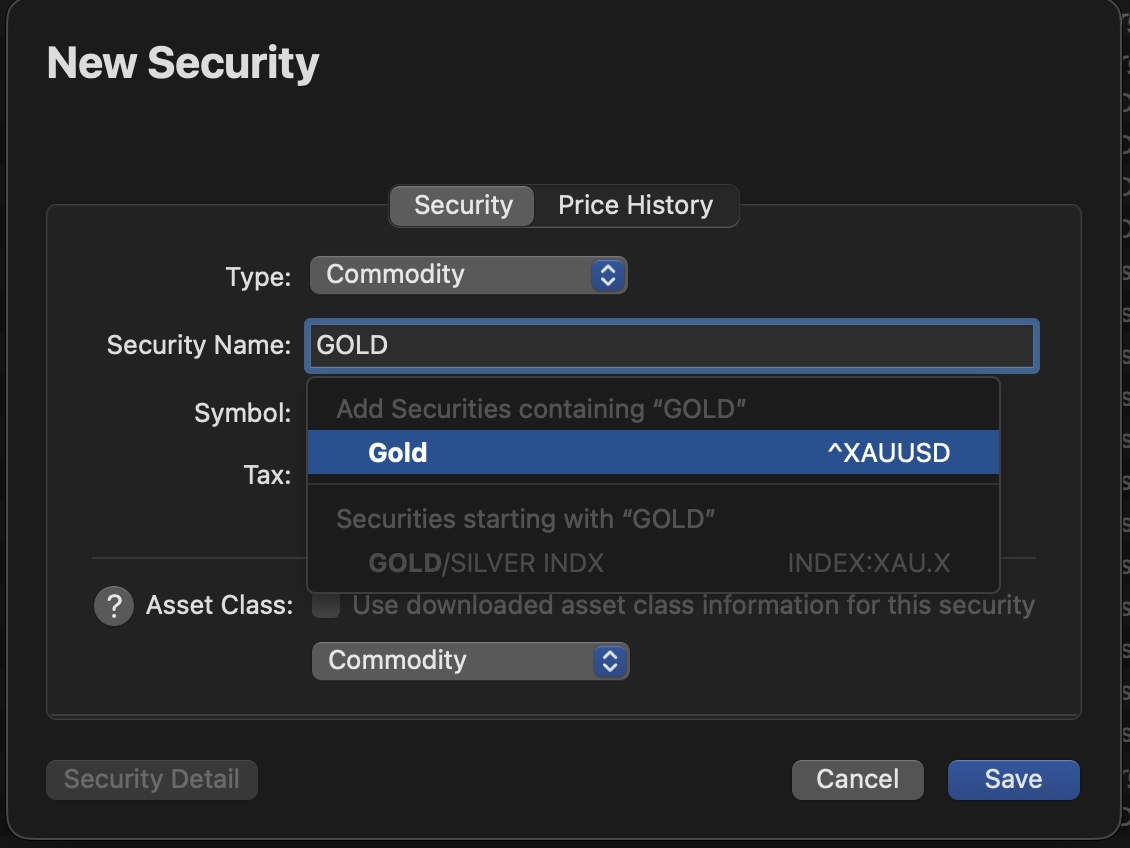Click the "Add Securities containing GOLD" header
This screenshot has height=848, width=1130.
(542, 409)
